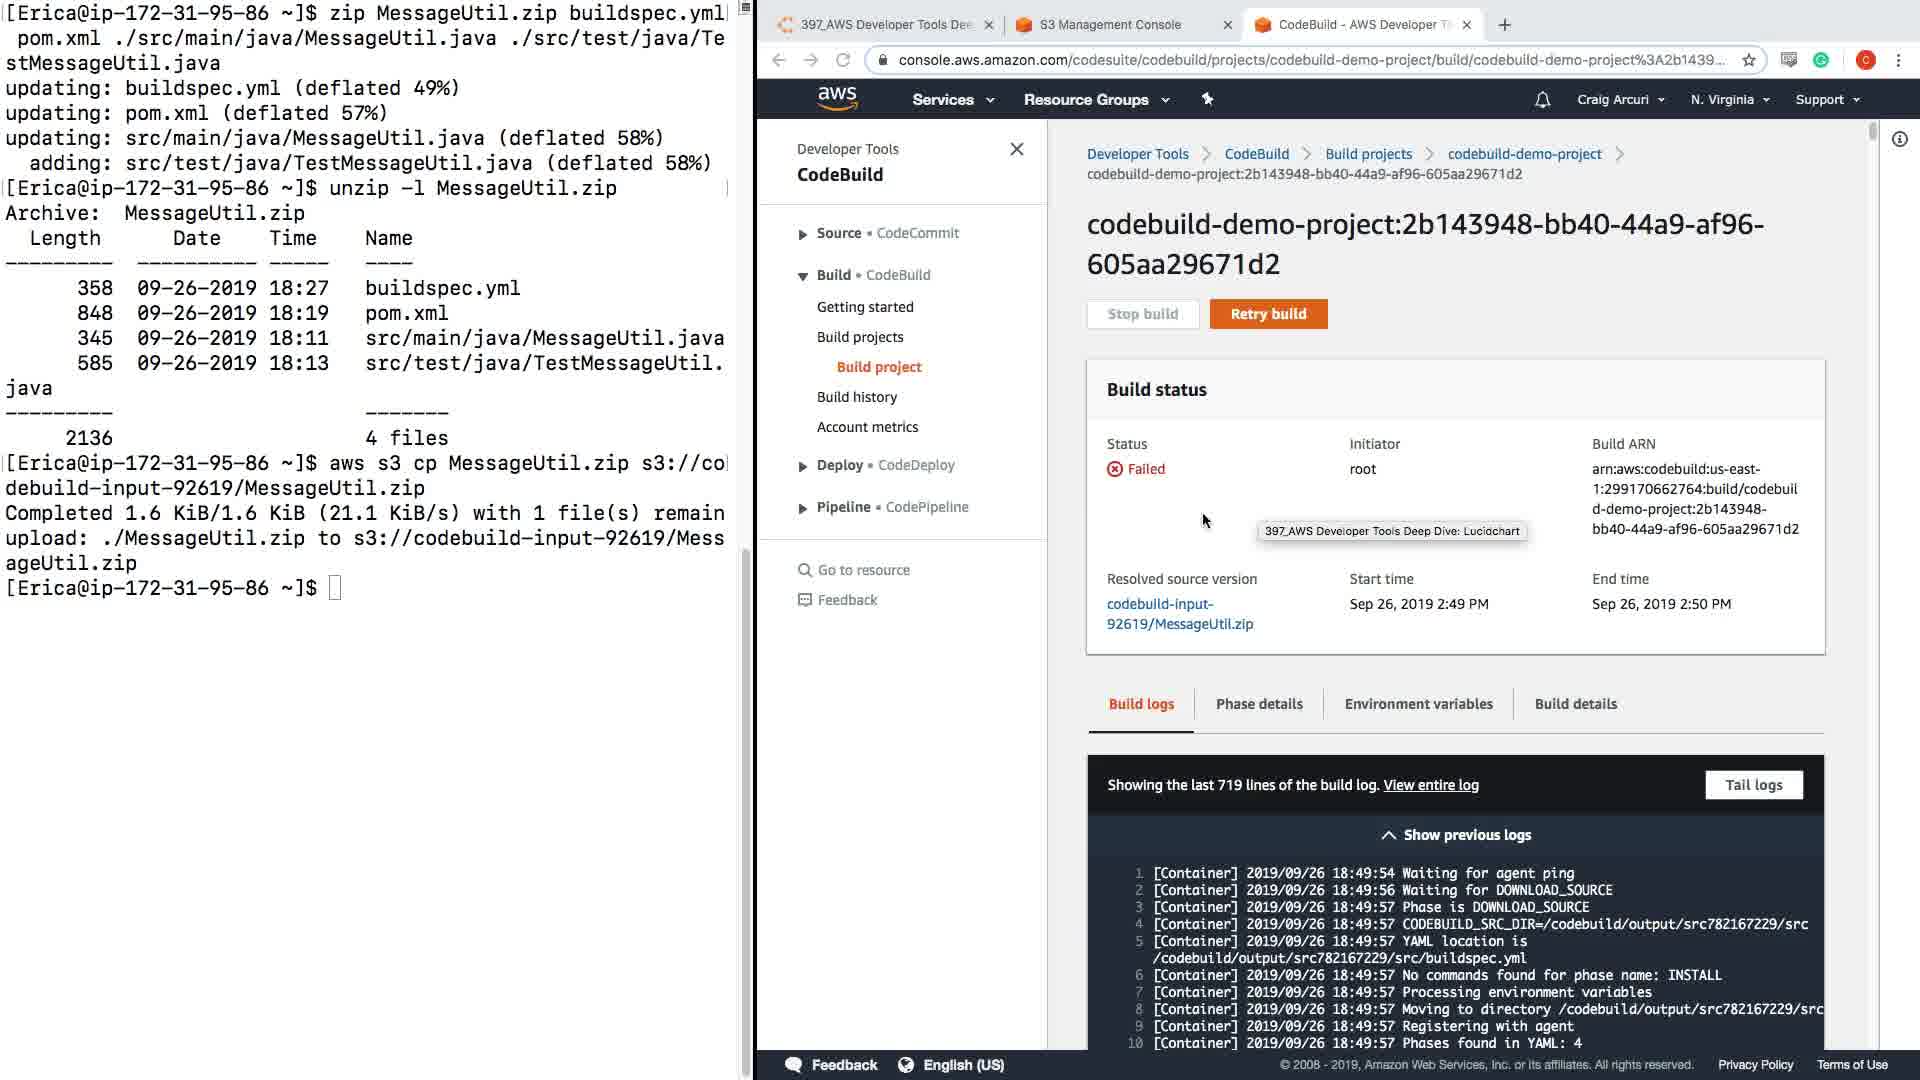
Task: Collapse the Build CodeBuild section
Action: pyautogui.click(x=803, y=276)
